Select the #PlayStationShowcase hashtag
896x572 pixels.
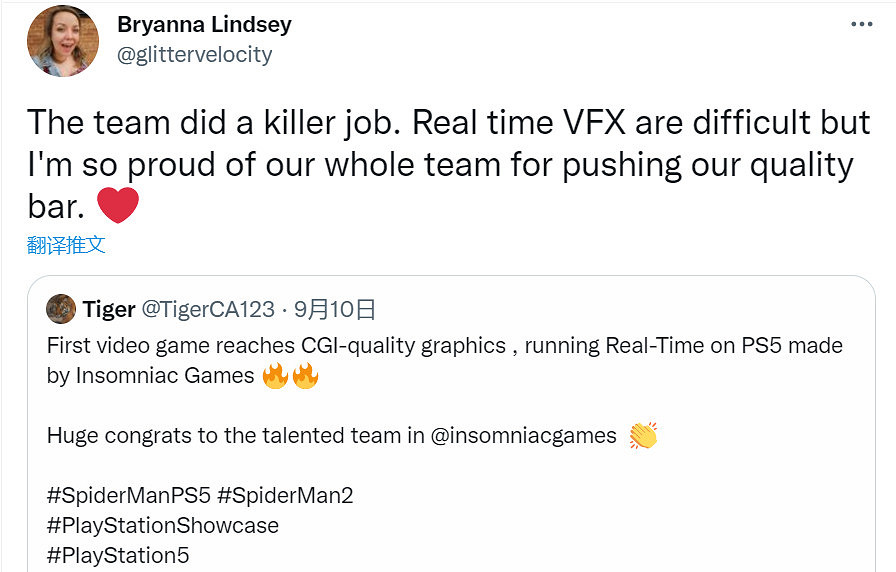click(x=162, y=525)
